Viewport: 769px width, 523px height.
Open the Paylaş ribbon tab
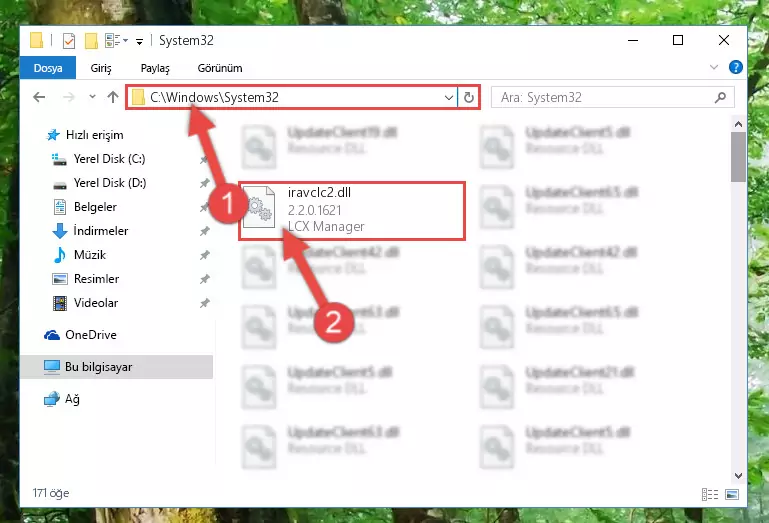pyautogui.click(x=155, y=68)
